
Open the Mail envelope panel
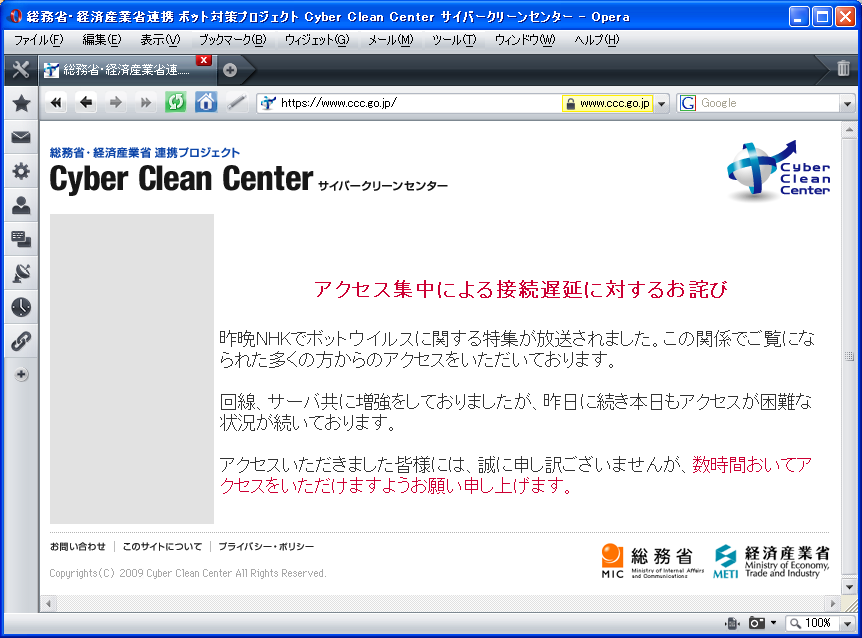[x=21, y=137]
